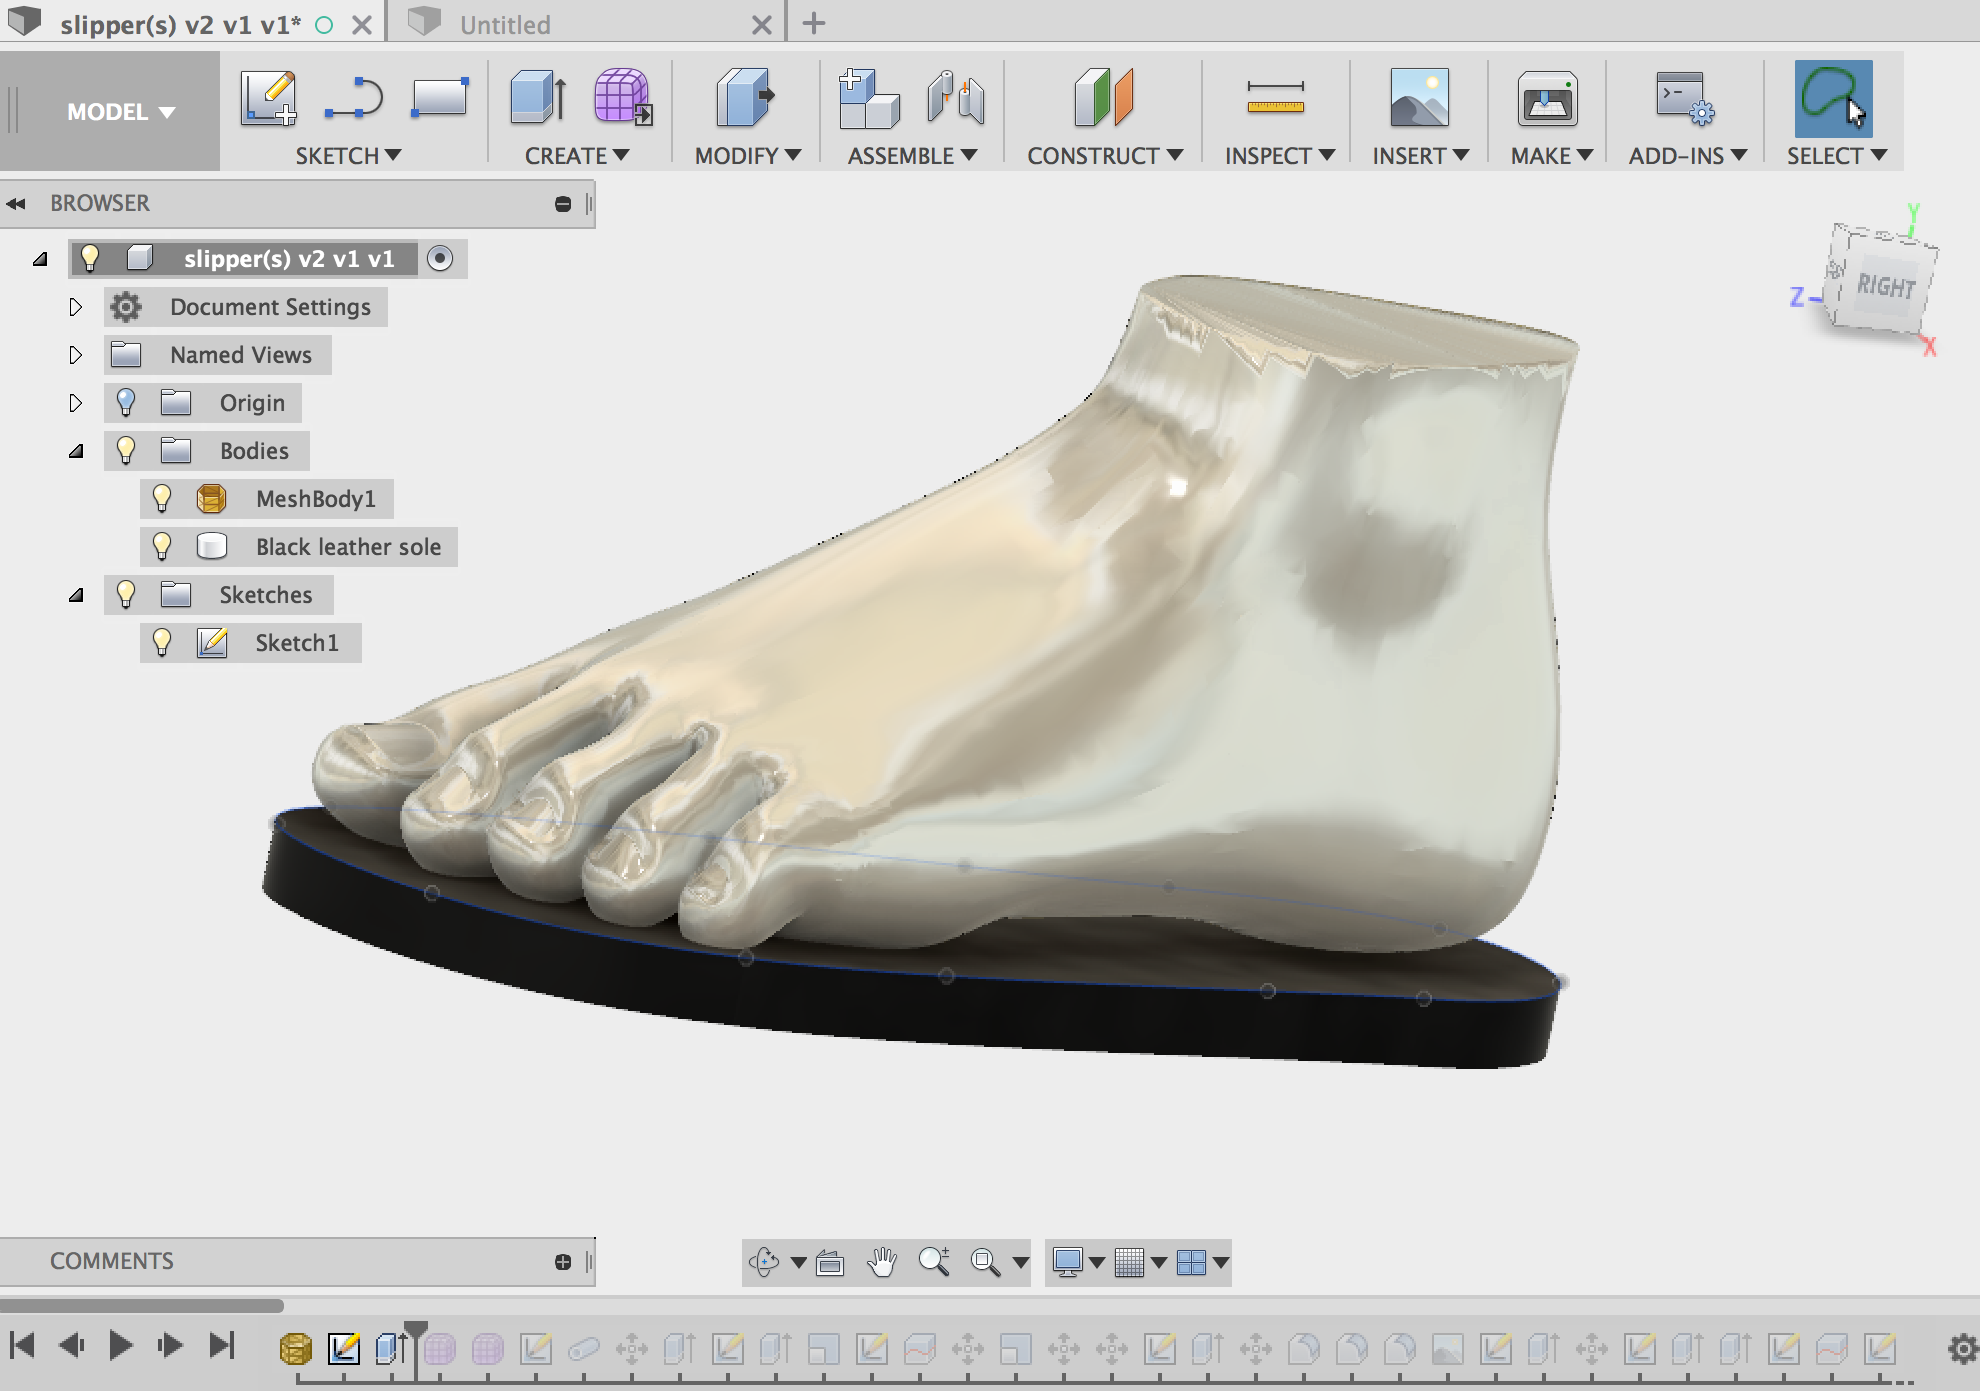Image resolution: width=1980 pixels, height=1391 pixels.
Task: Expand the Document Settings tree node
Action: [x=75, y=307]
